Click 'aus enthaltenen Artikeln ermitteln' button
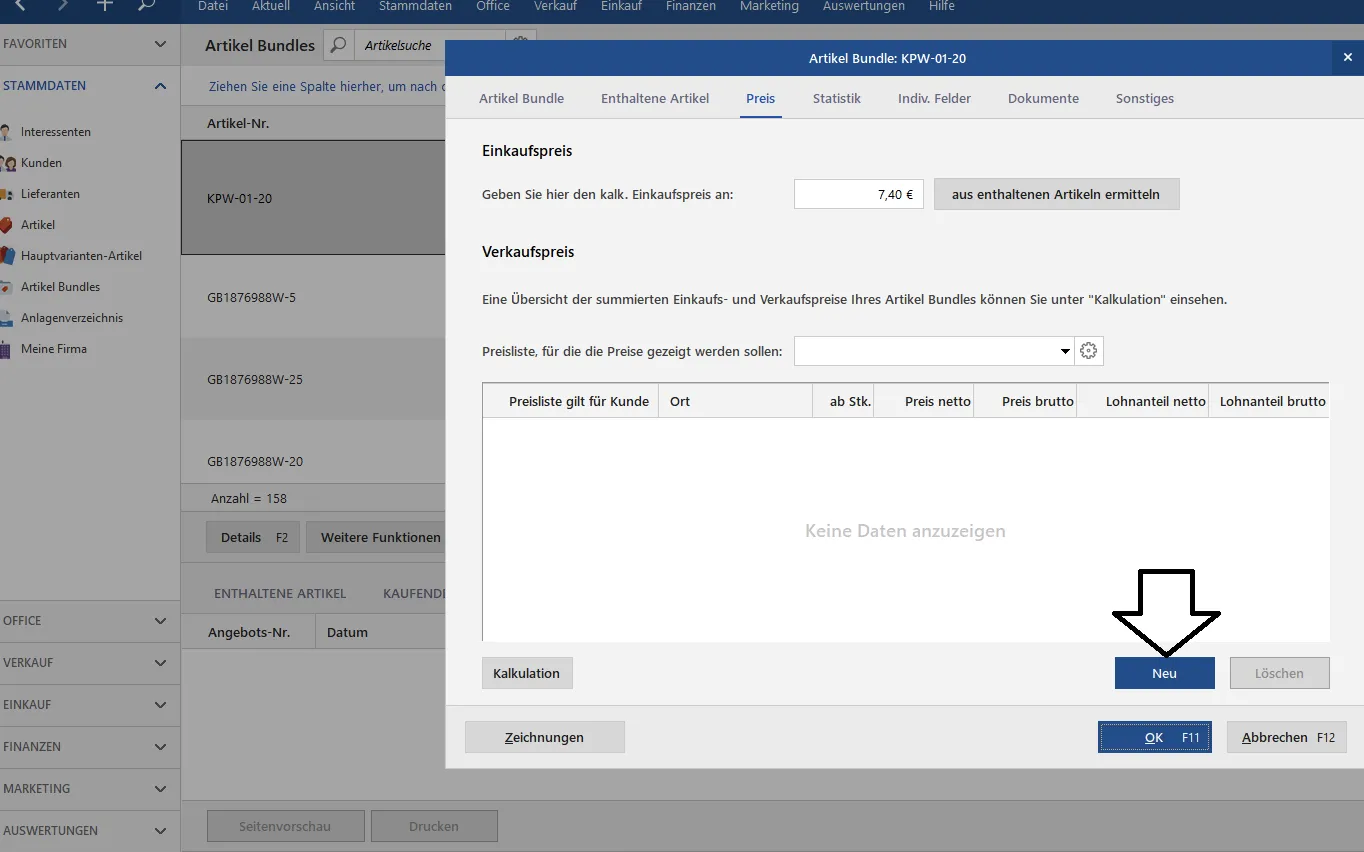This screenshot has width=1364, height=852. click(x=1056, y=194)
